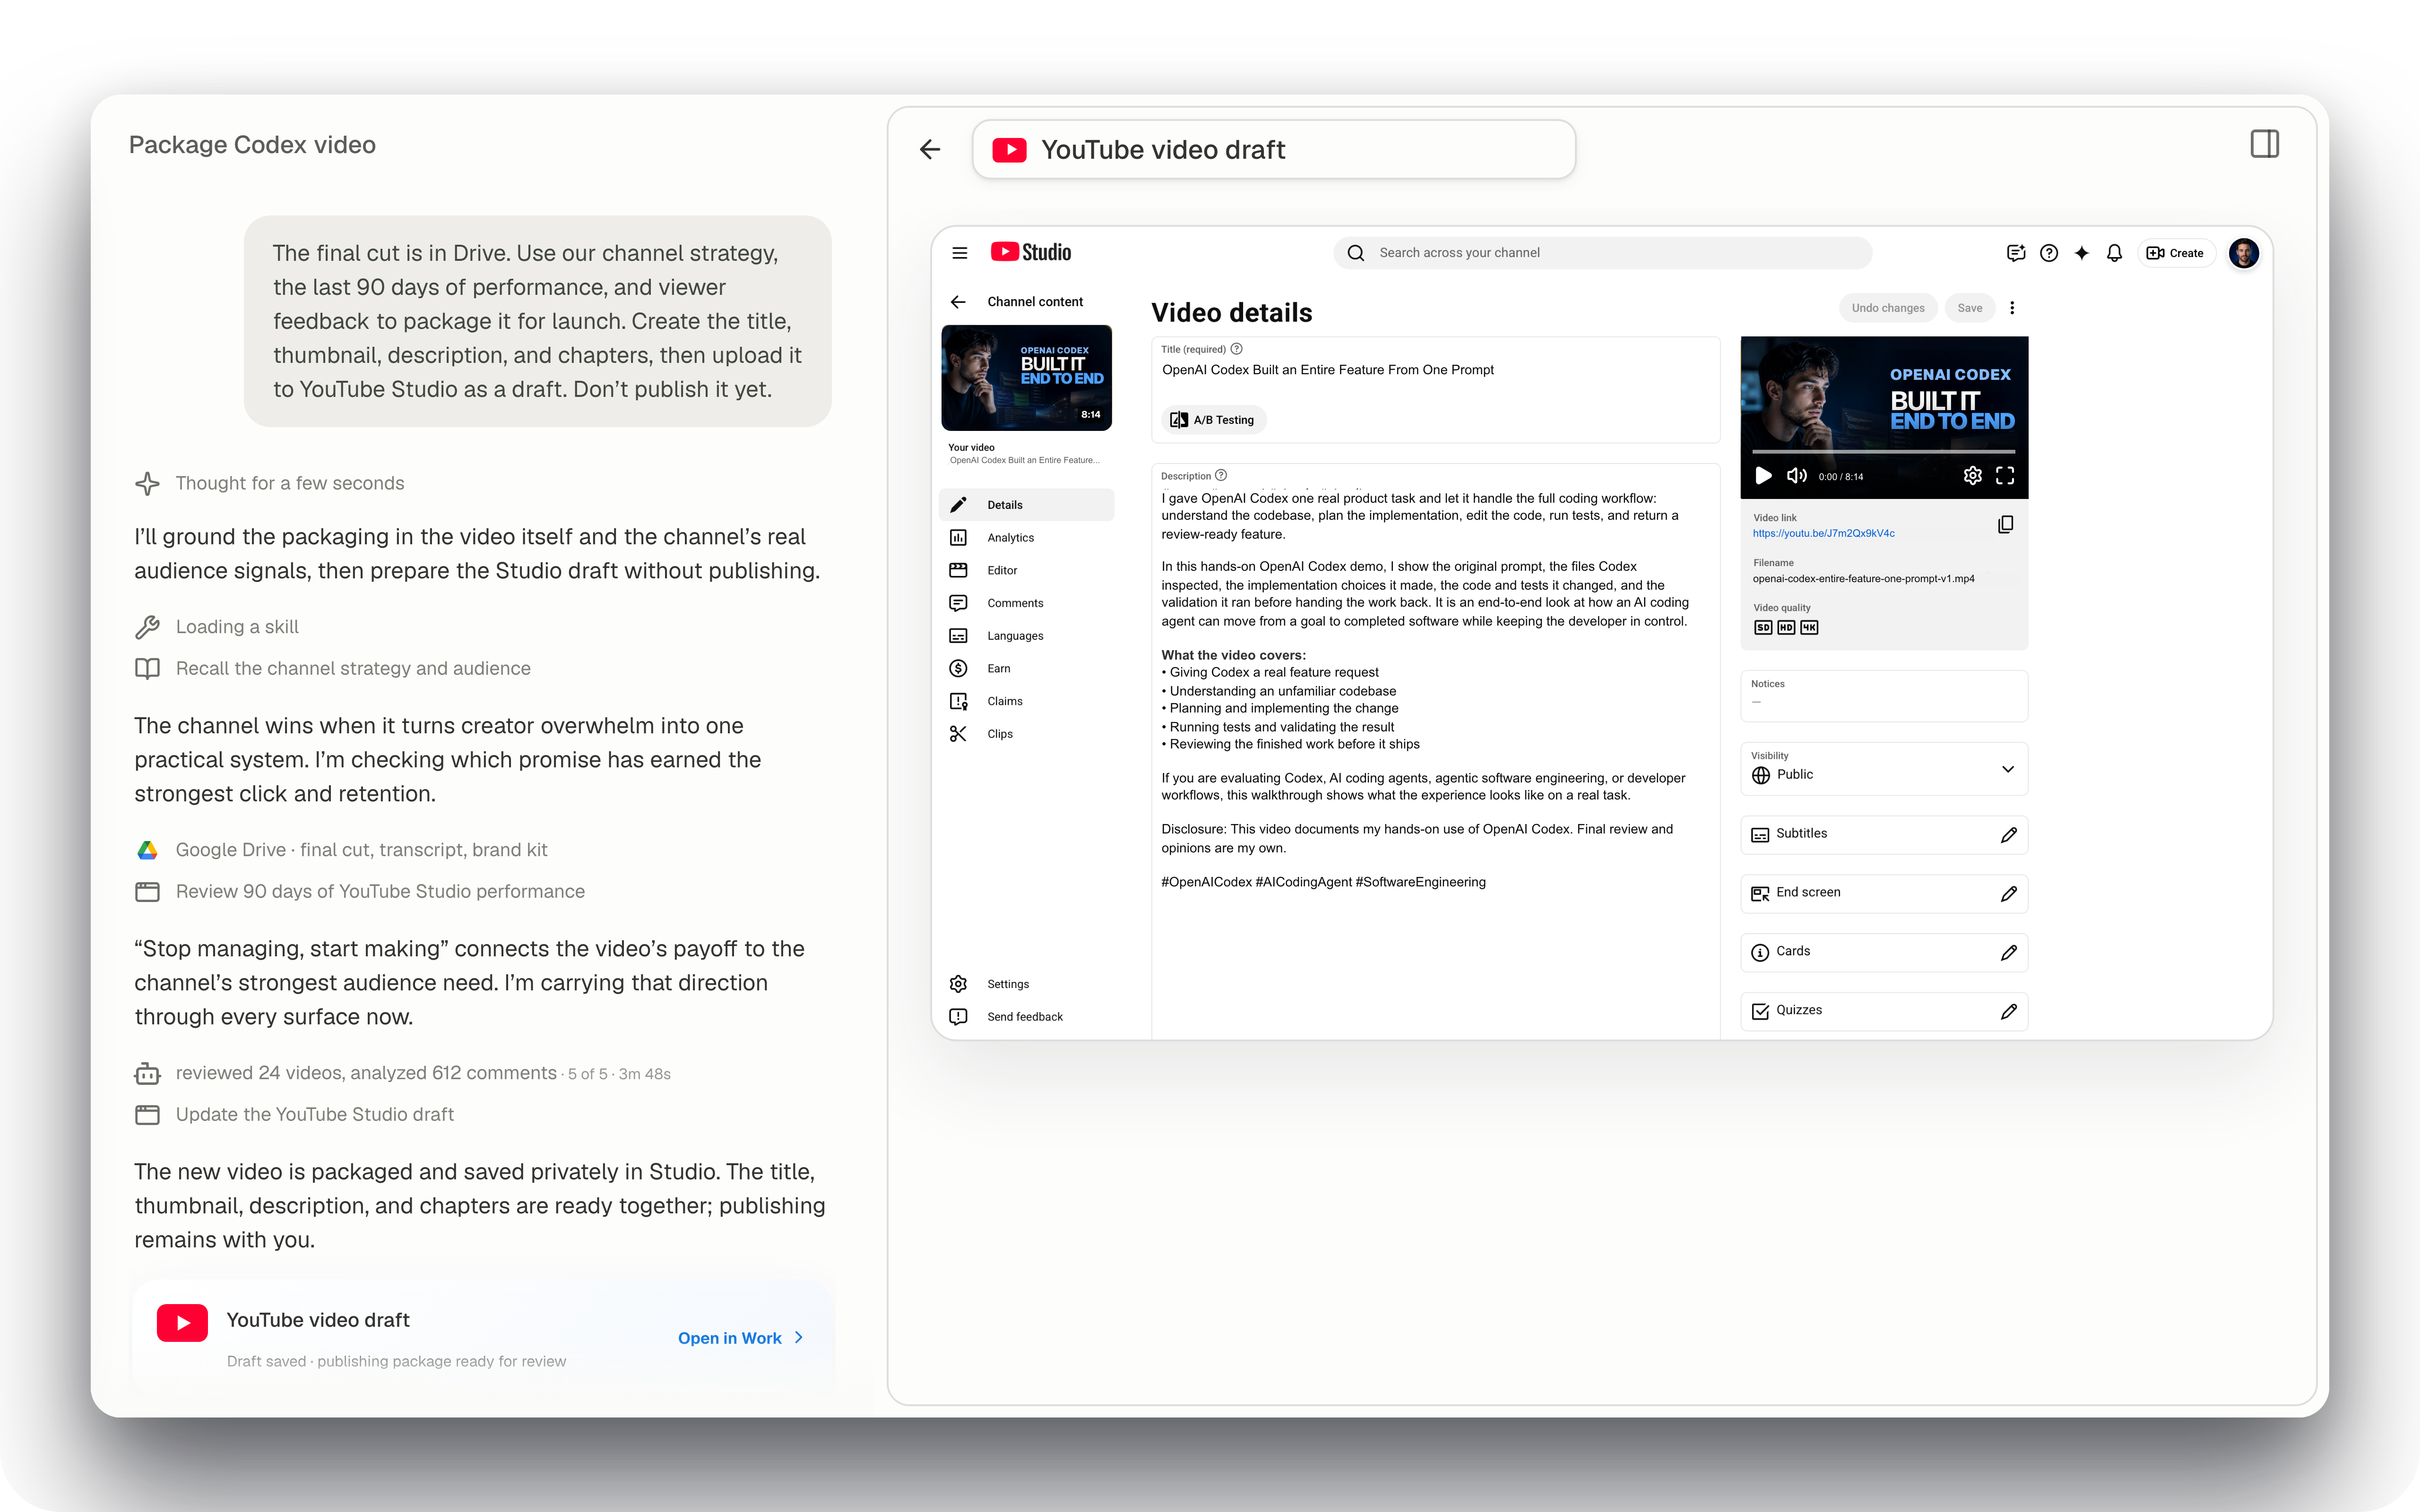This screenshot has height=1512, width=2420.
Task: Open Earn in Studio sidebar
Action: pyautogui.click(x=1027, y=669)
